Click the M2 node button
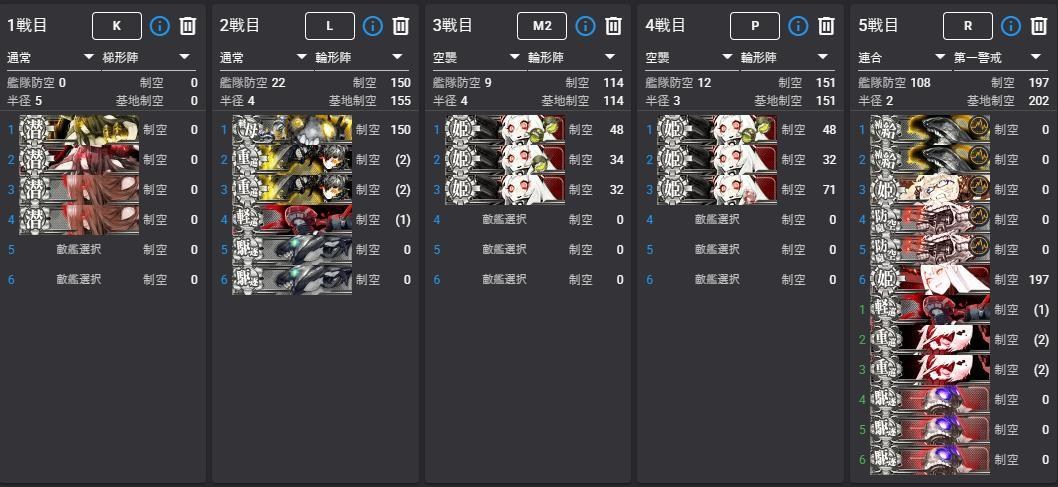1058x487 pixels. tap(542, 26)
